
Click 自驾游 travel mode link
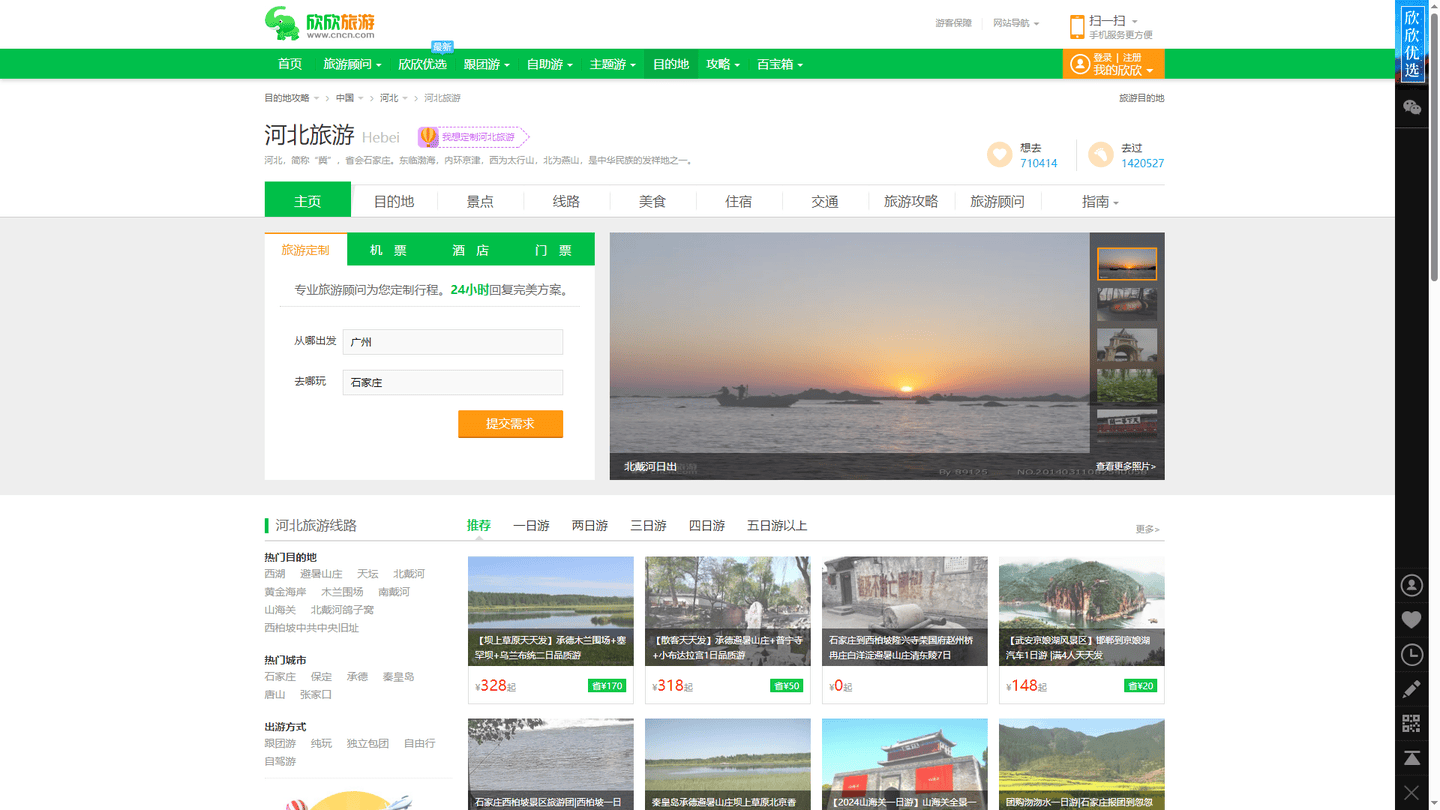pyautogui.click(x=280, y=761)
